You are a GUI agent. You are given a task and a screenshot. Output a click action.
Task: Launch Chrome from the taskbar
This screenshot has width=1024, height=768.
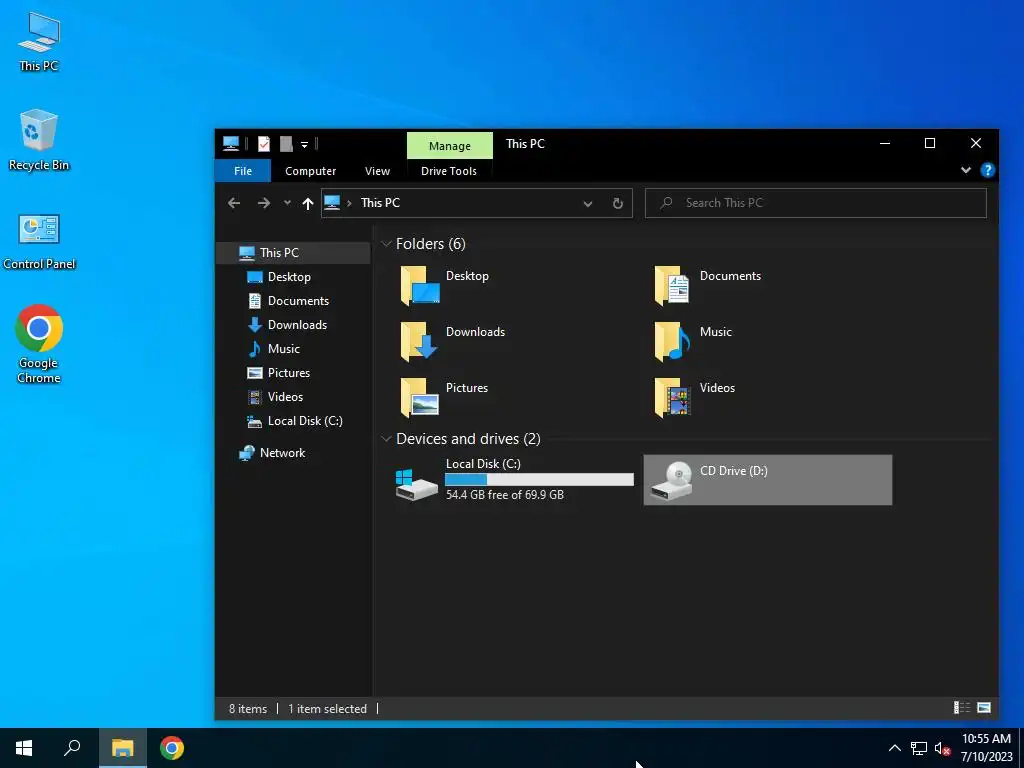tap(172, 748)
